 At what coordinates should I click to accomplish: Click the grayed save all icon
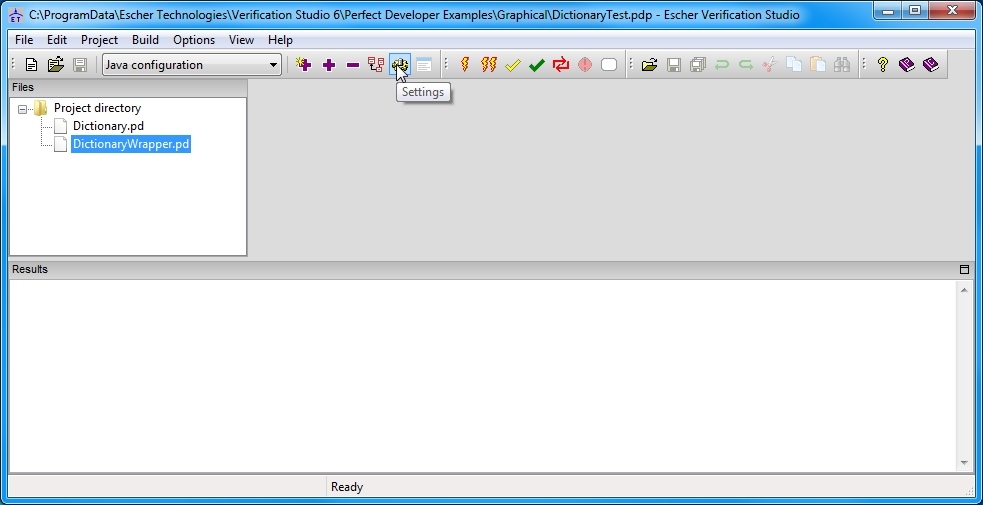(698, 65)
